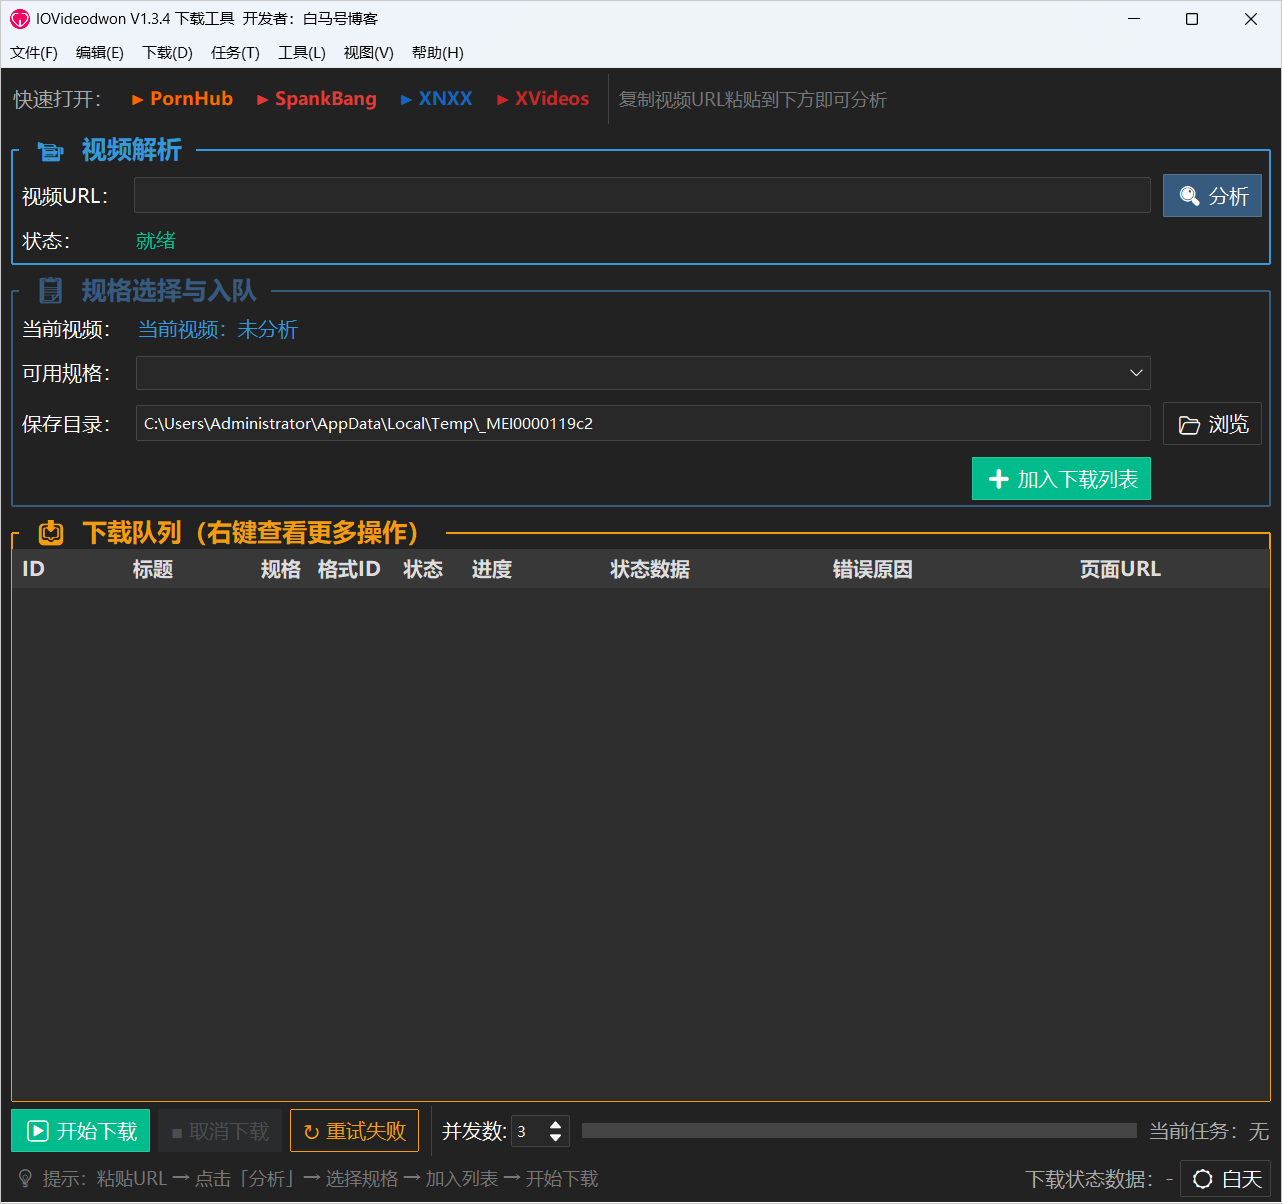Click the 快速打开 label
1282x1204 pixels.
pyautogui.click(x=57, y=100)
